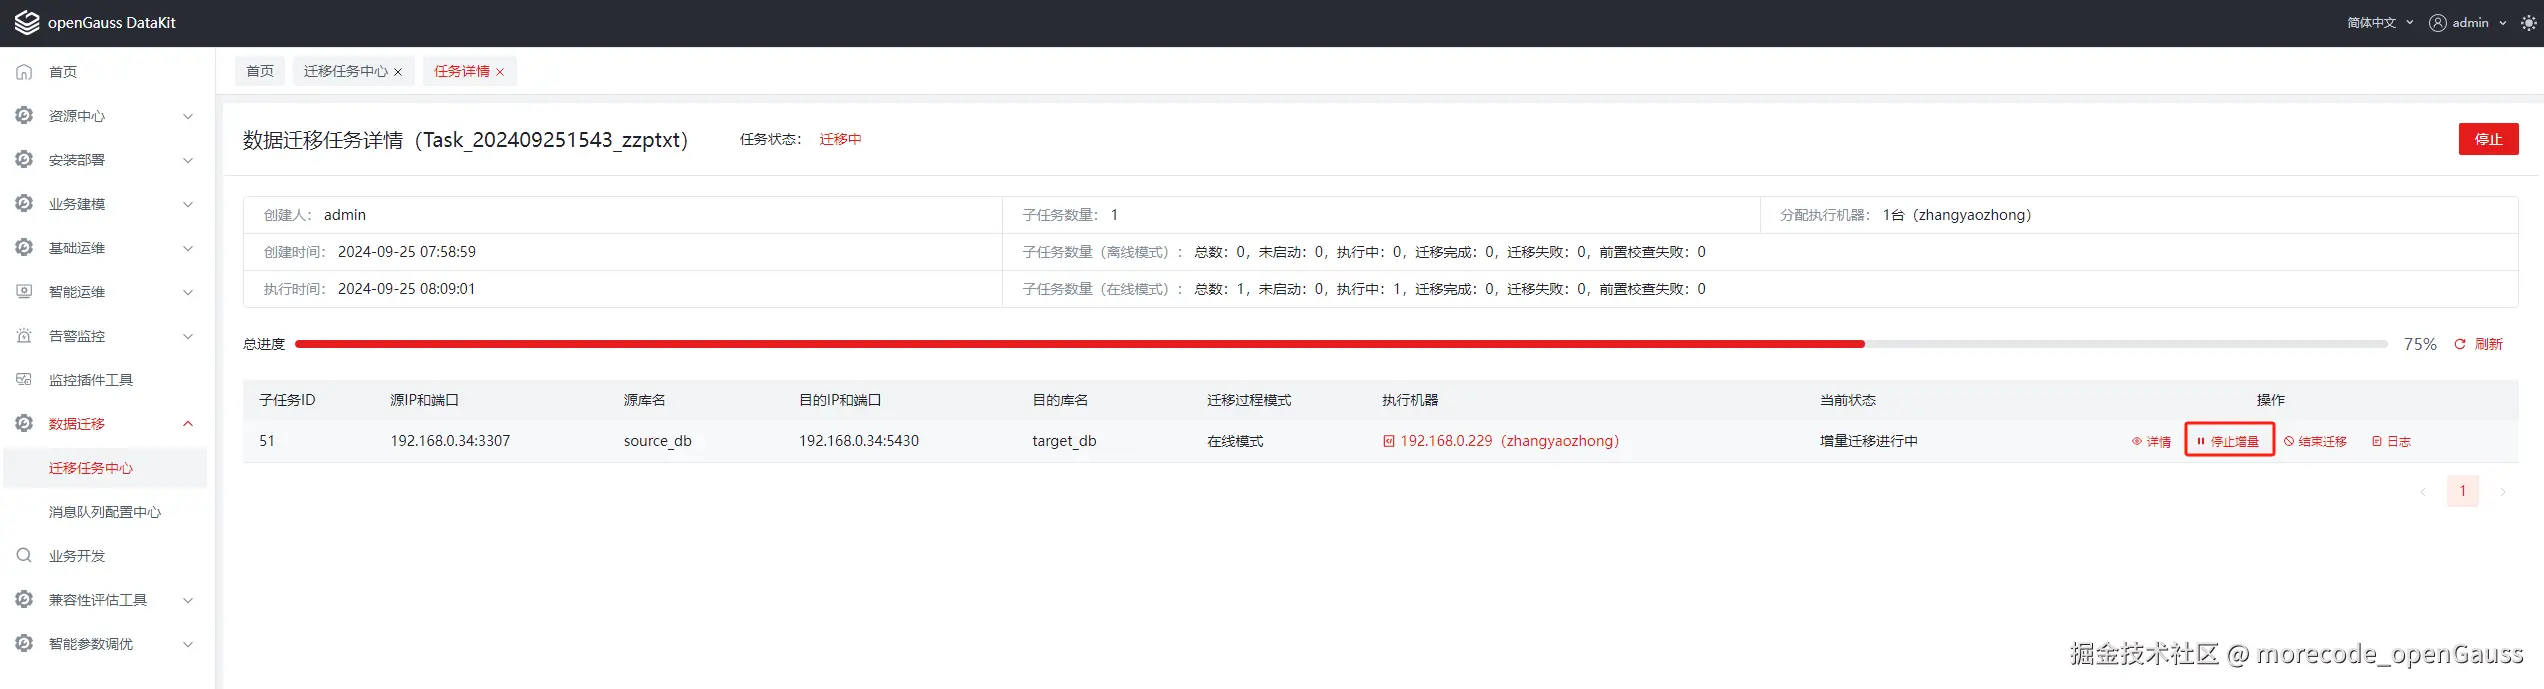2544x689 pixels.
Task: Expand the 智能参数调优 menu chevron
Action: click(x=188, y=644)
